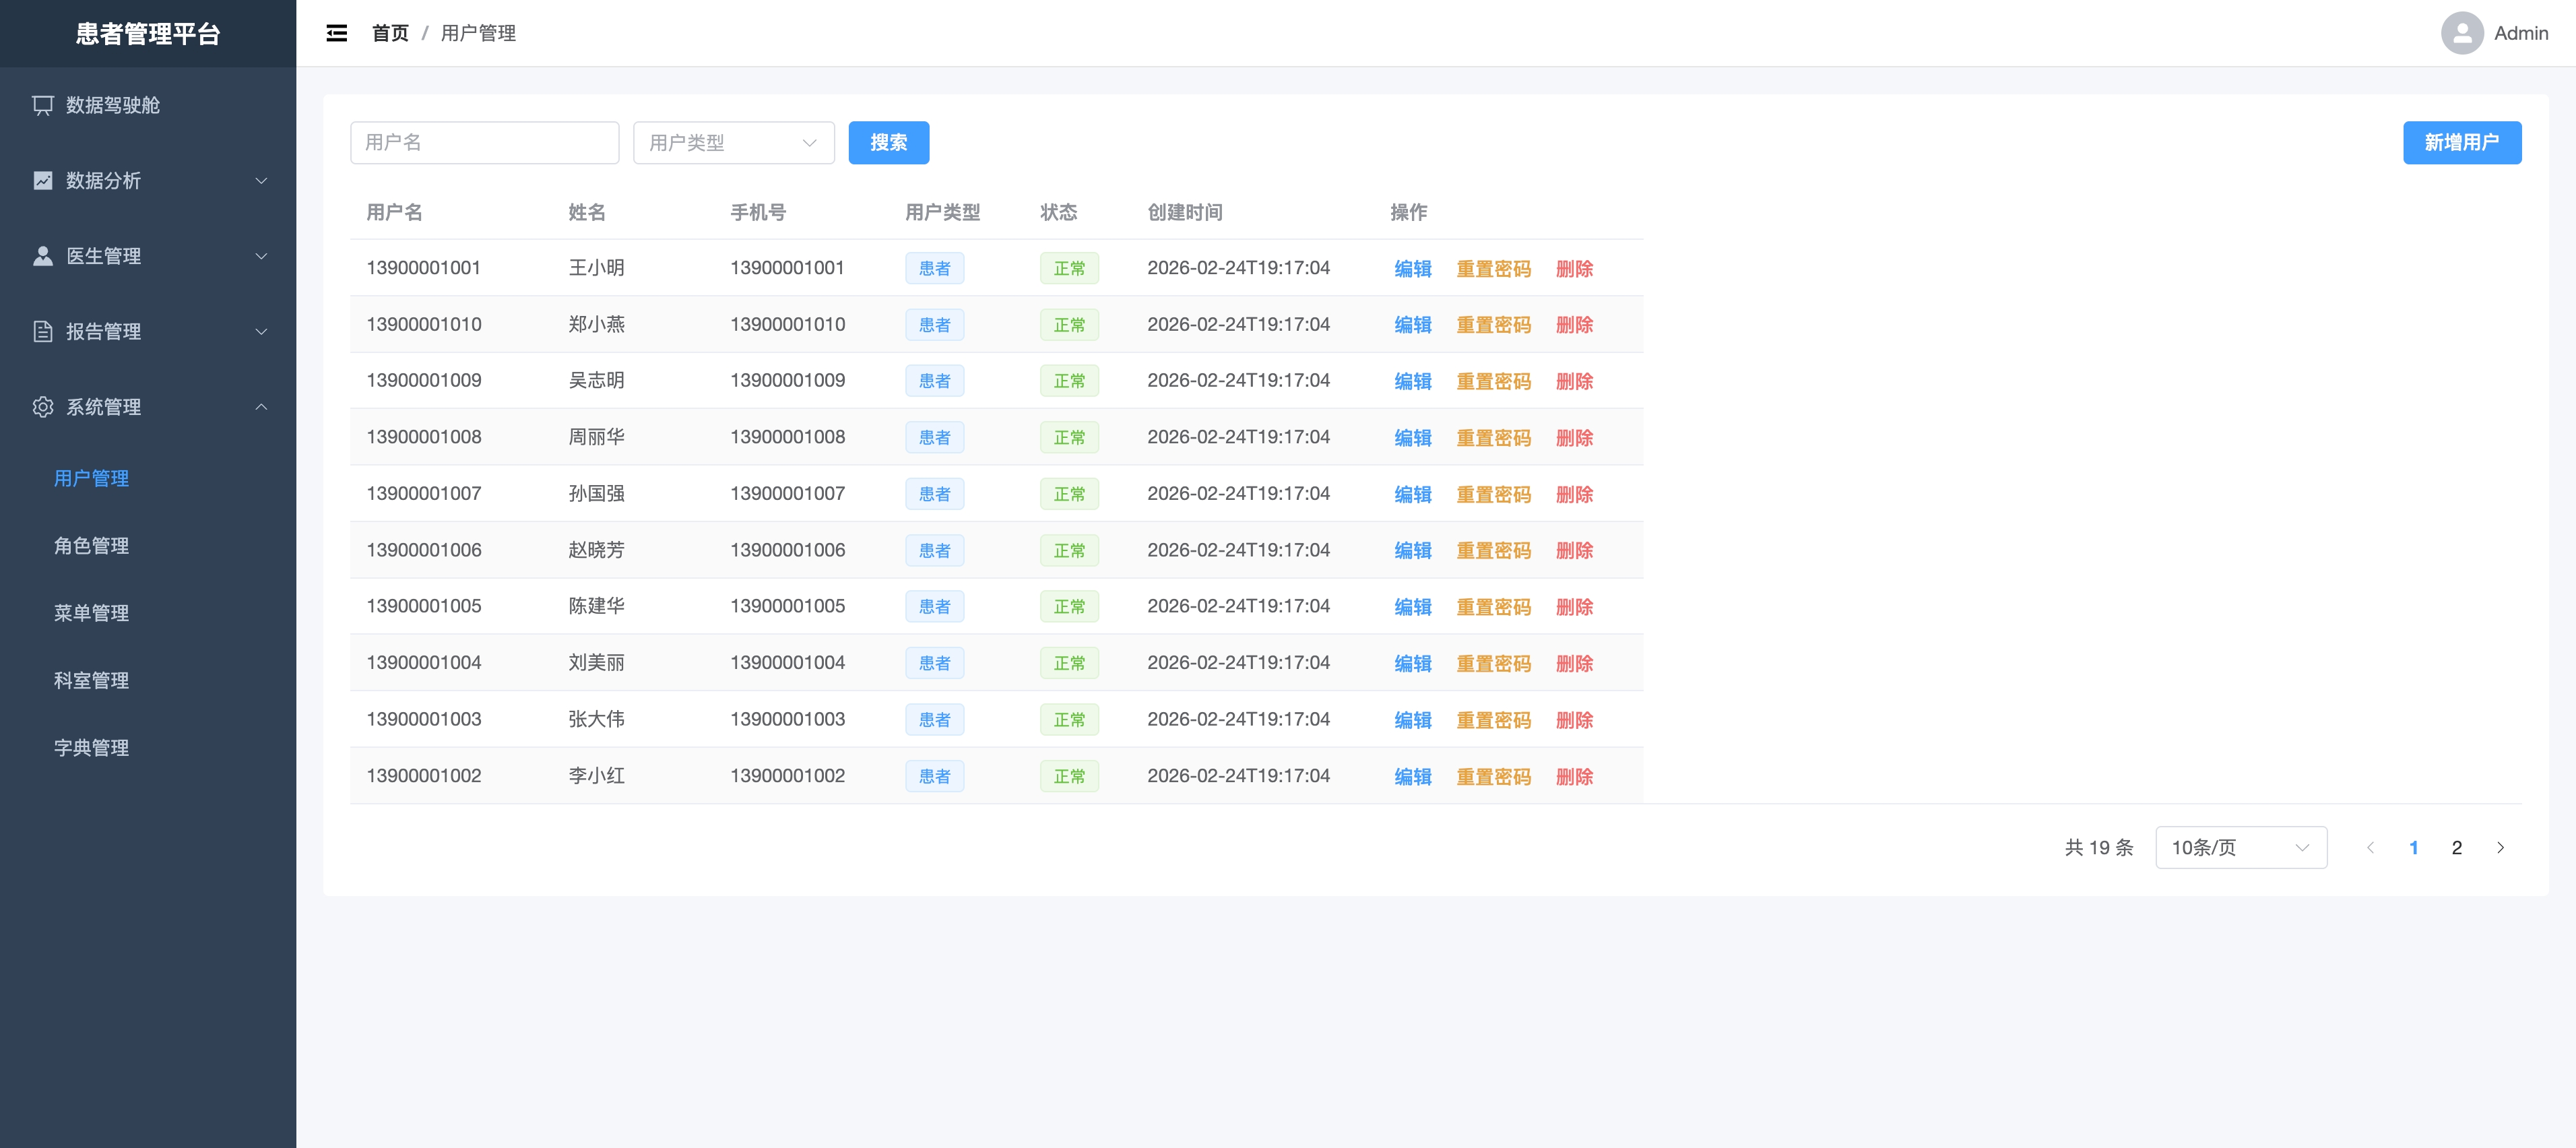The height and width of the screenshot is (1148, 2576).
Task: Click 患者管理平台 logo title
Action: [148, 34]
